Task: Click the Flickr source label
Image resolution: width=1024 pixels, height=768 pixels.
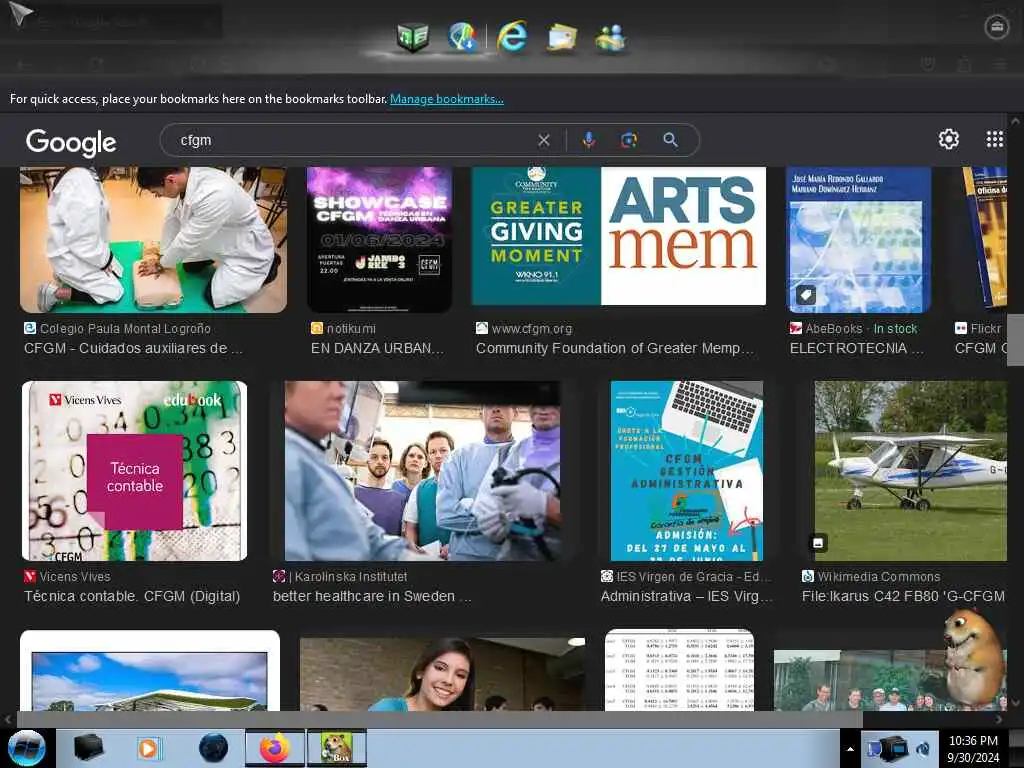Action: (978, 328)
